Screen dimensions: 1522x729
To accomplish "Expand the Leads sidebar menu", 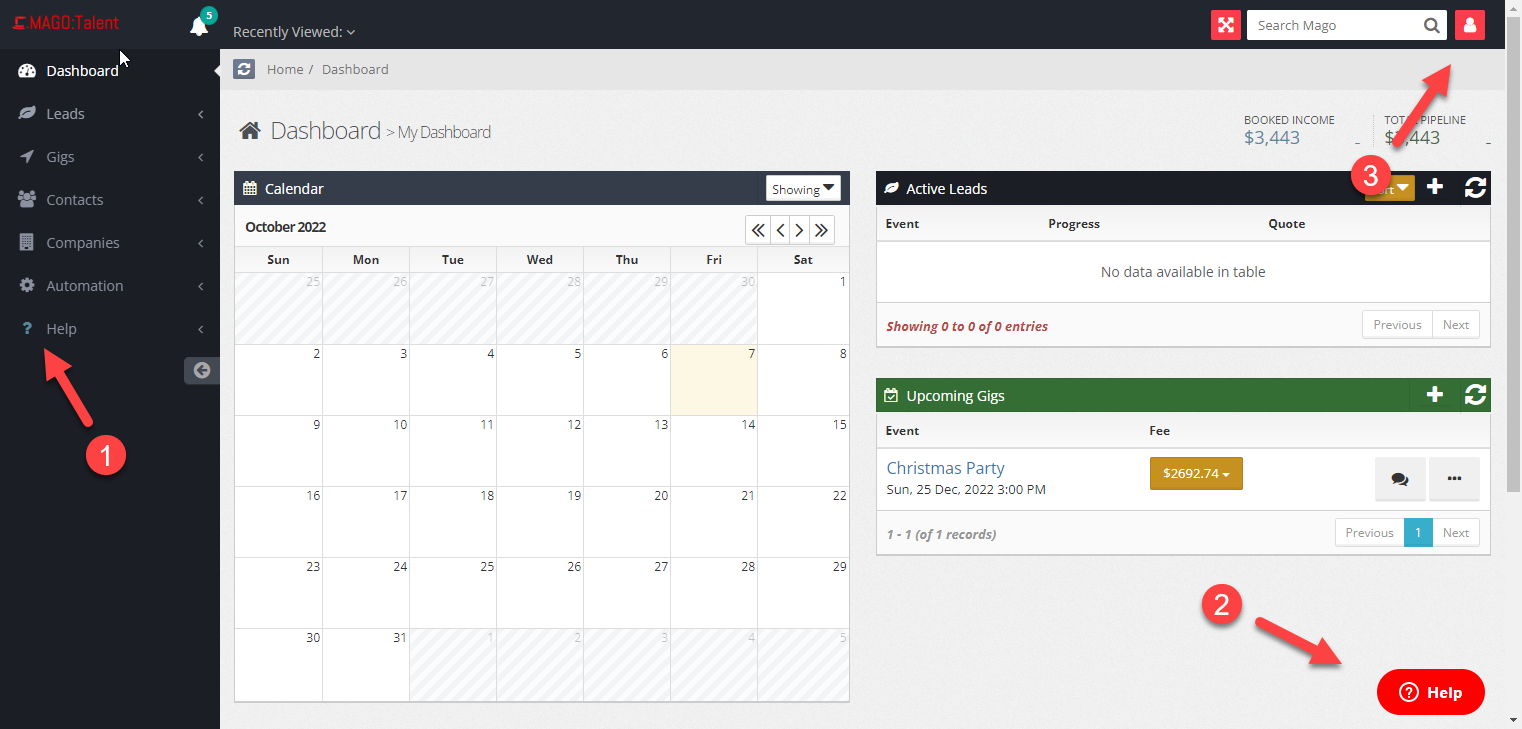I will tap(65, 114).
